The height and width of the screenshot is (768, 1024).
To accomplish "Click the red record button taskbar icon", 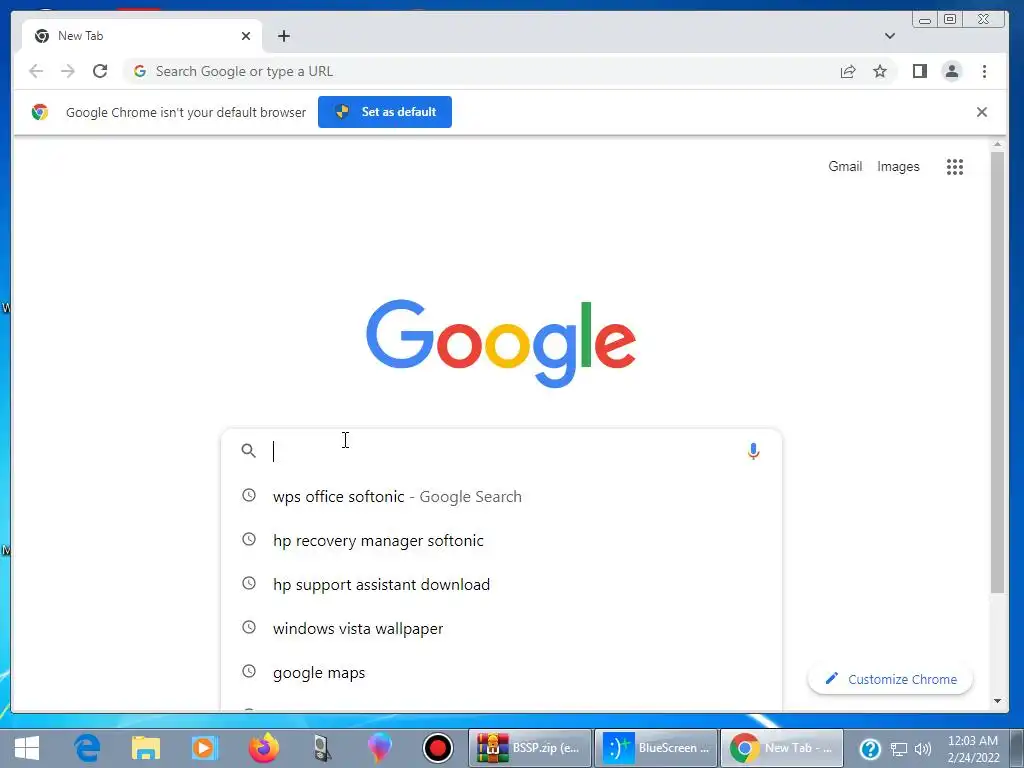I will click(x=438, y=748).
